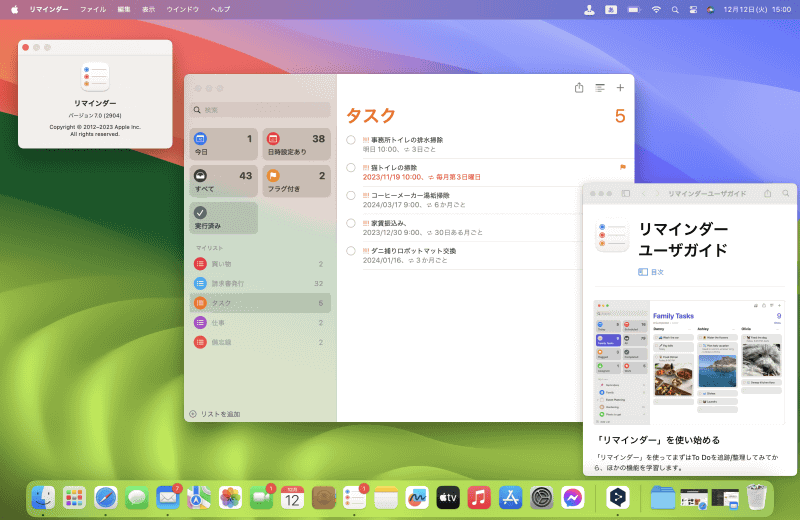Select タスク list in sidebar
Viewport: 800px width, 520px height.
(x=260, y=303)
